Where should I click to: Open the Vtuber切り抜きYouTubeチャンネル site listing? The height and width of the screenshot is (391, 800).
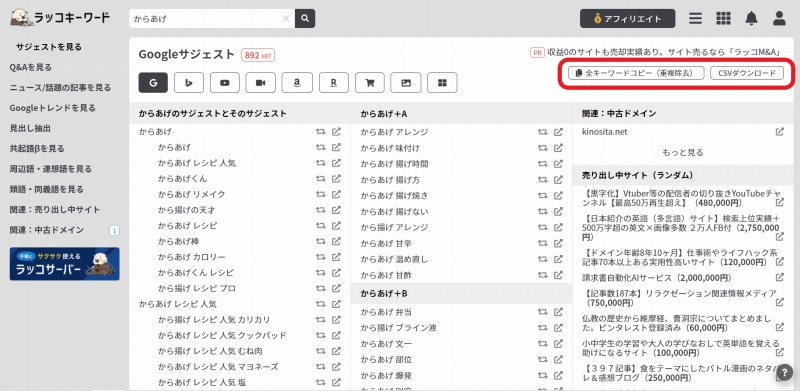pyautogui.click(x=681, y=198)
